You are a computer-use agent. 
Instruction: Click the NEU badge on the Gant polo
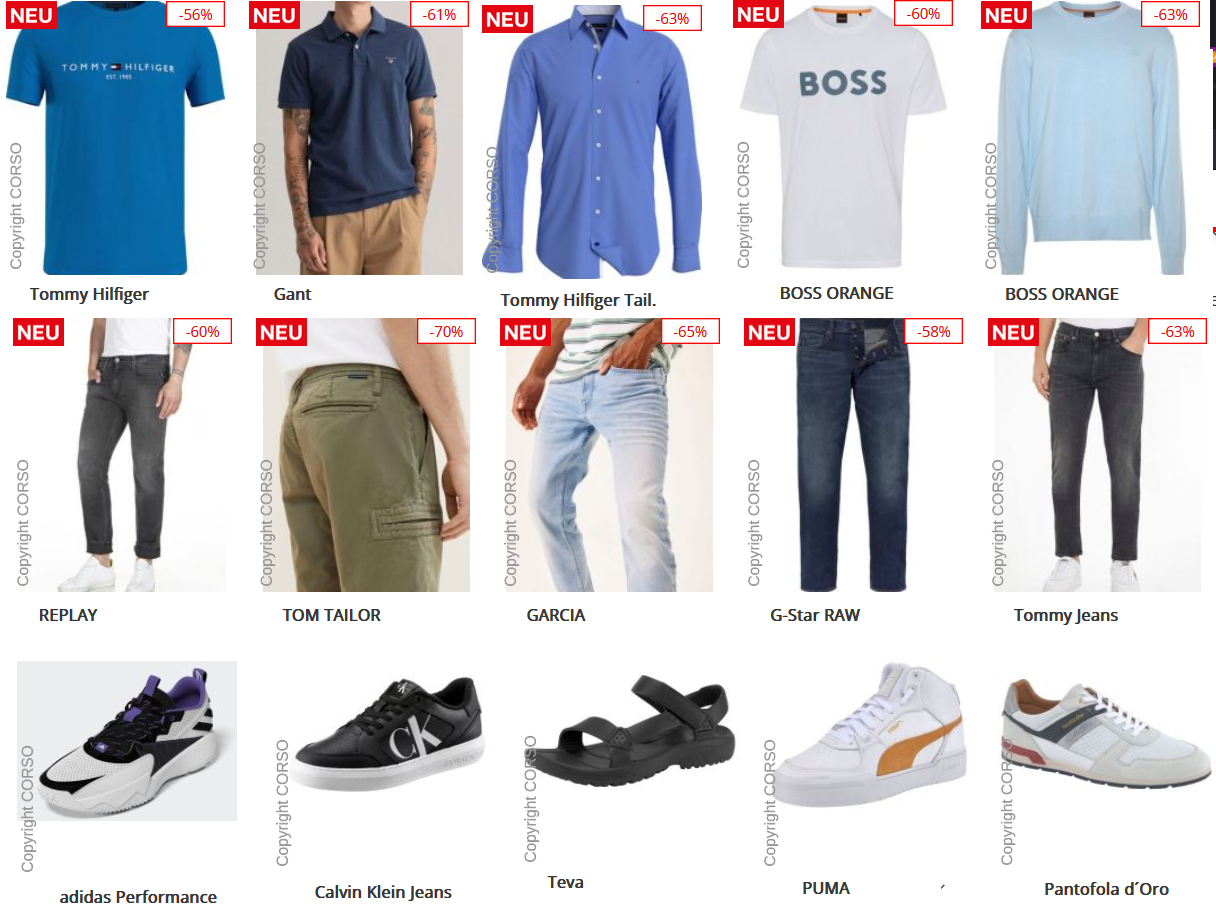tap(274, 15)
